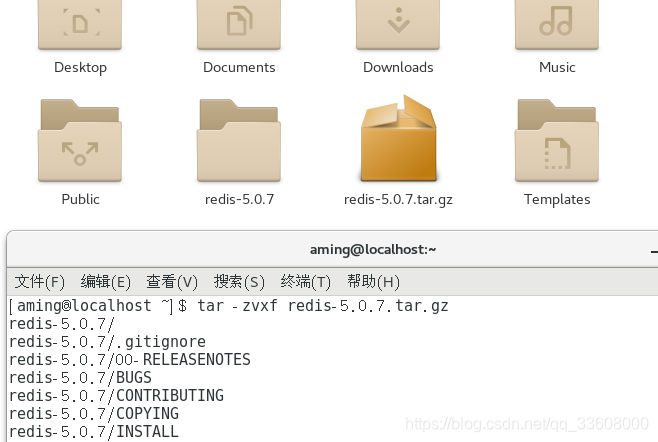This screenshot has width=658, height=442.
Task: Click the redis-5.0.7/INSTALL output line
Action: [94, 432]
